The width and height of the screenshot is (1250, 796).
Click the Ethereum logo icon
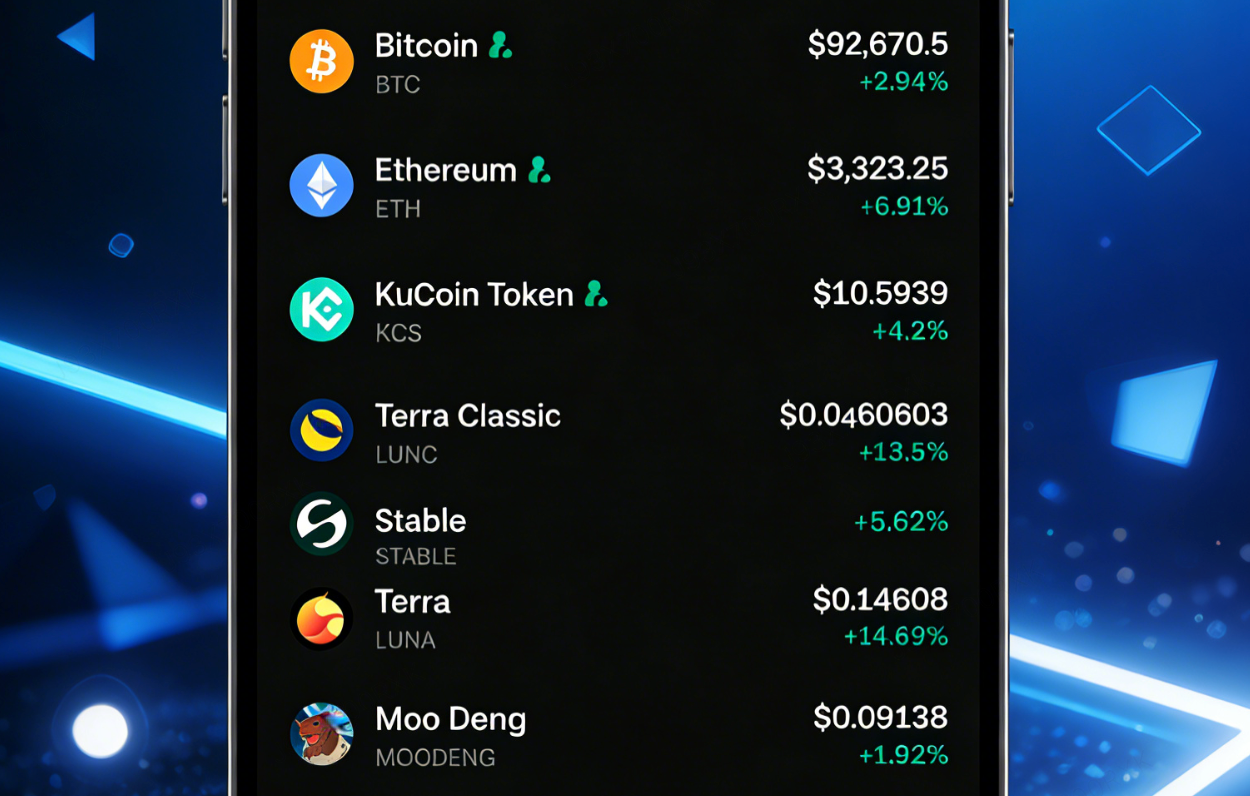click(320, 185)
